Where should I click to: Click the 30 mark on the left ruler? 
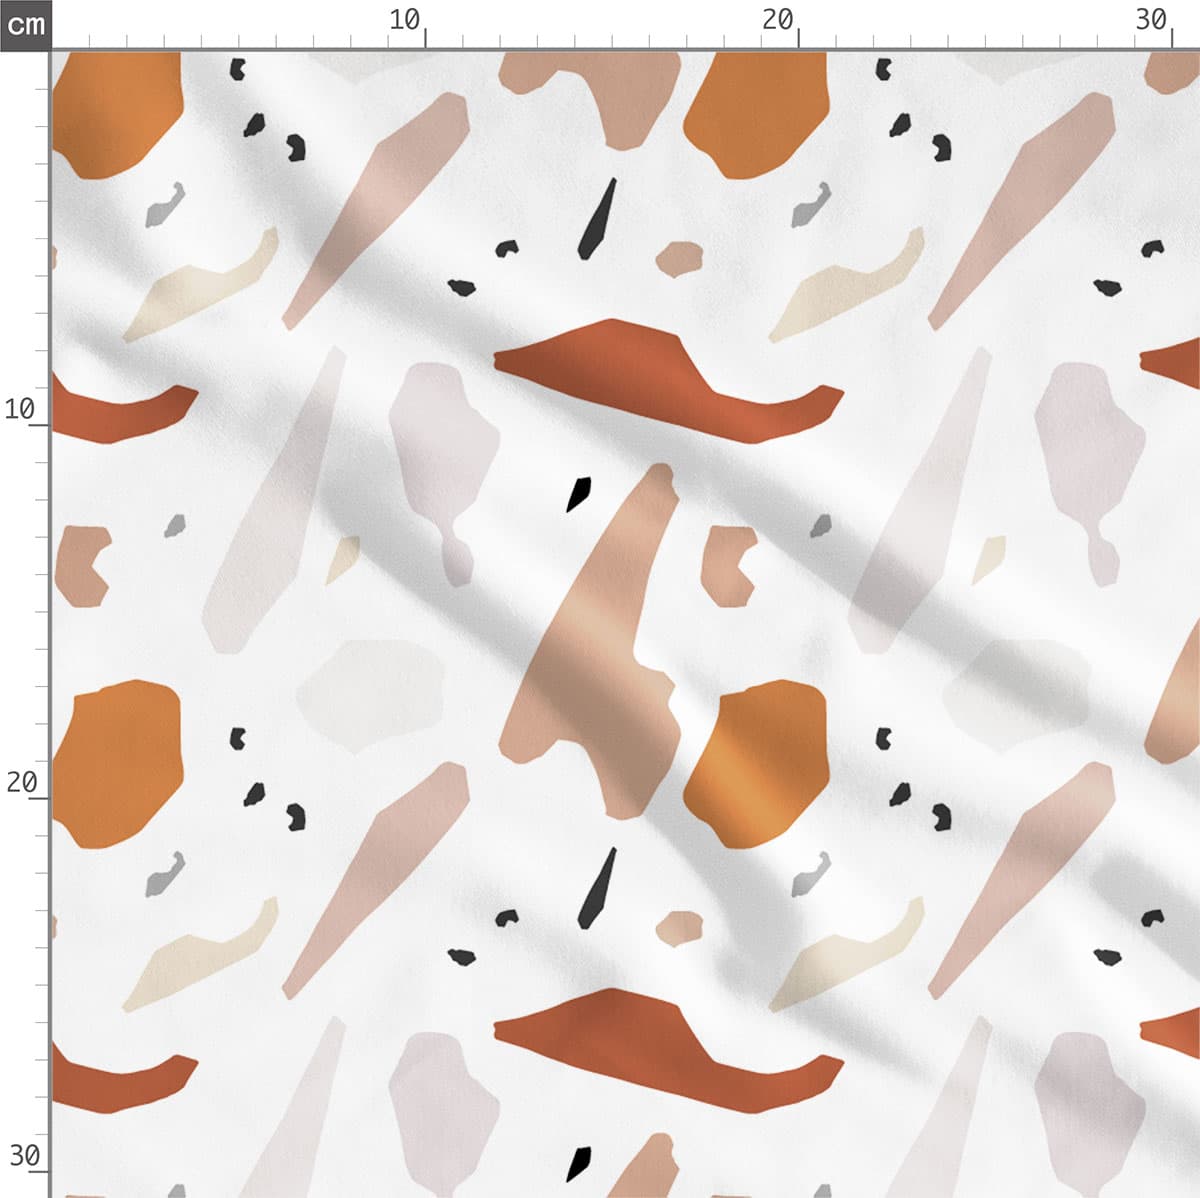[x=24, y=1156]
